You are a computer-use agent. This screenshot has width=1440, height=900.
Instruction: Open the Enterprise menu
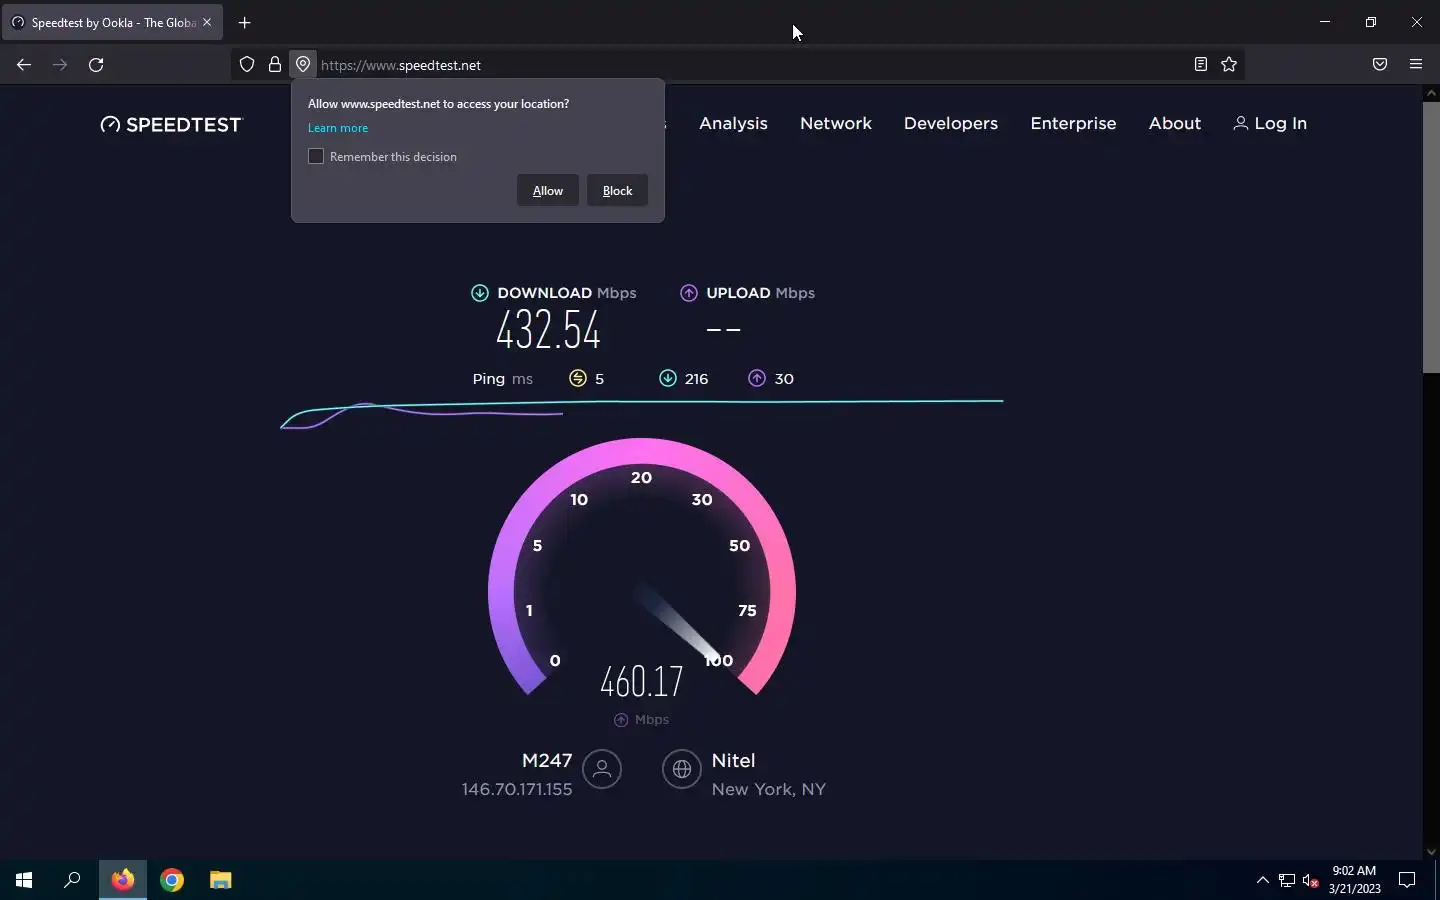click(1073, 123)
